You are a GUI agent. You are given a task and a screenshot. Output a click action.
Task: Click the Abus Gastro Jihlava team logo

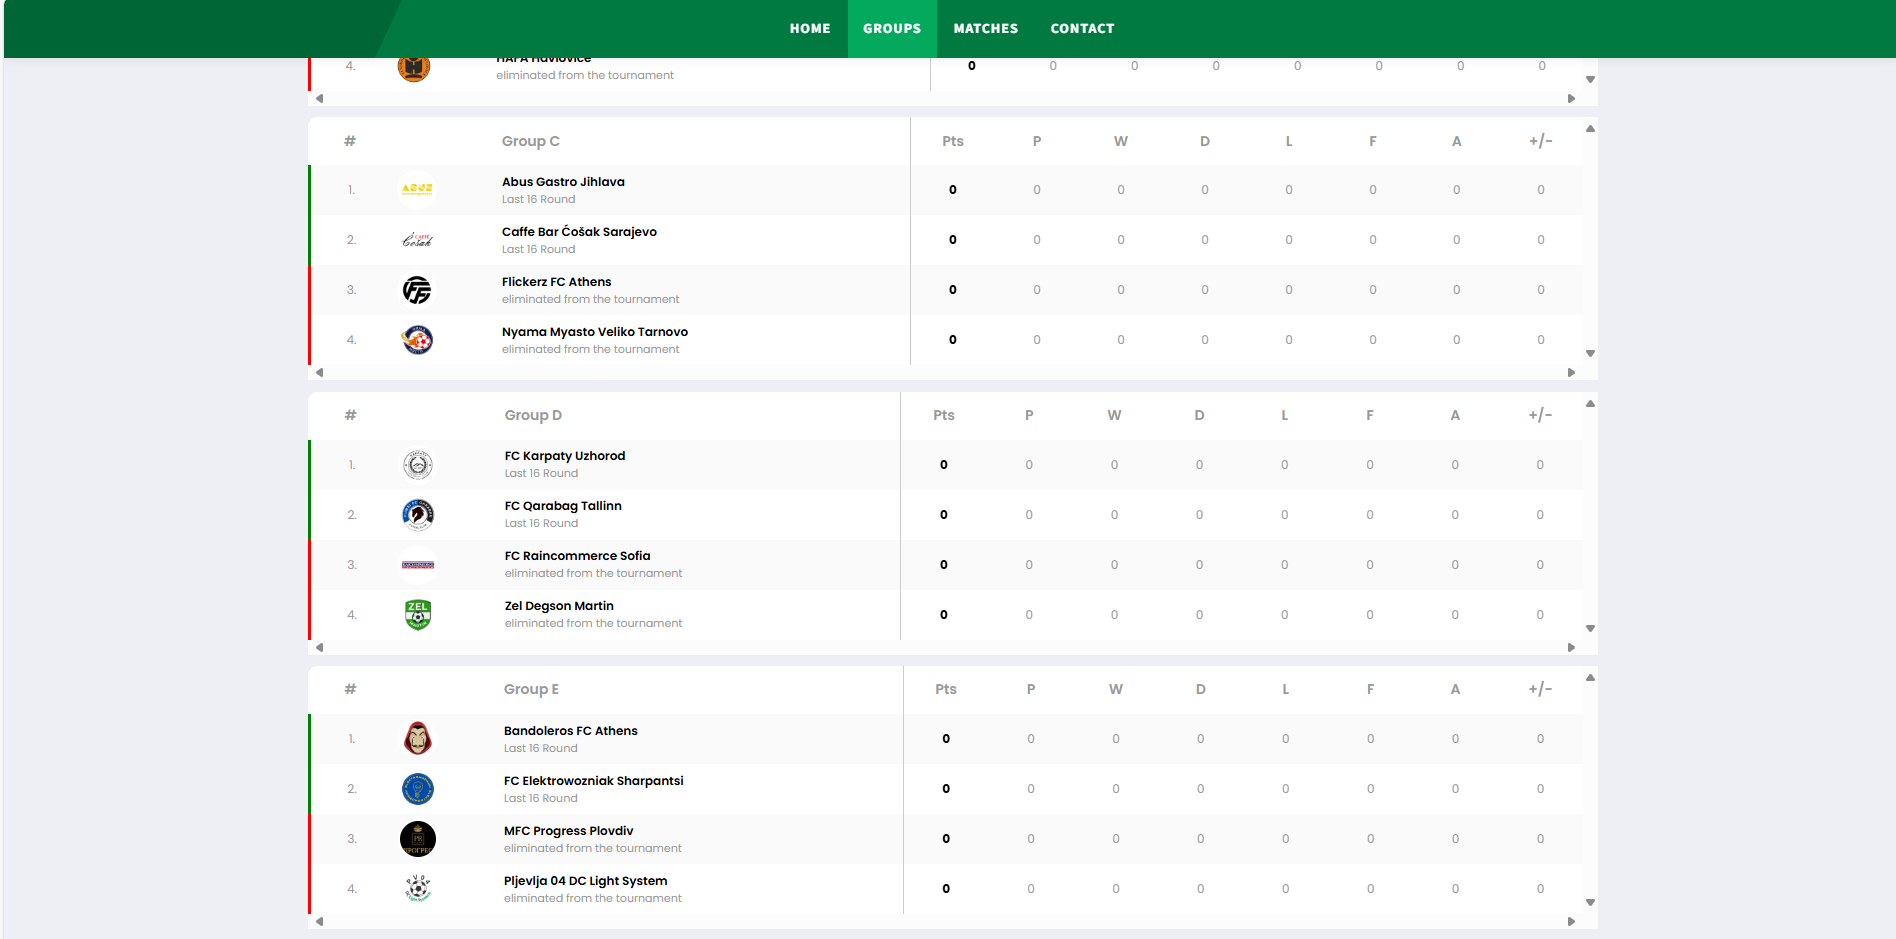(417, 189)
